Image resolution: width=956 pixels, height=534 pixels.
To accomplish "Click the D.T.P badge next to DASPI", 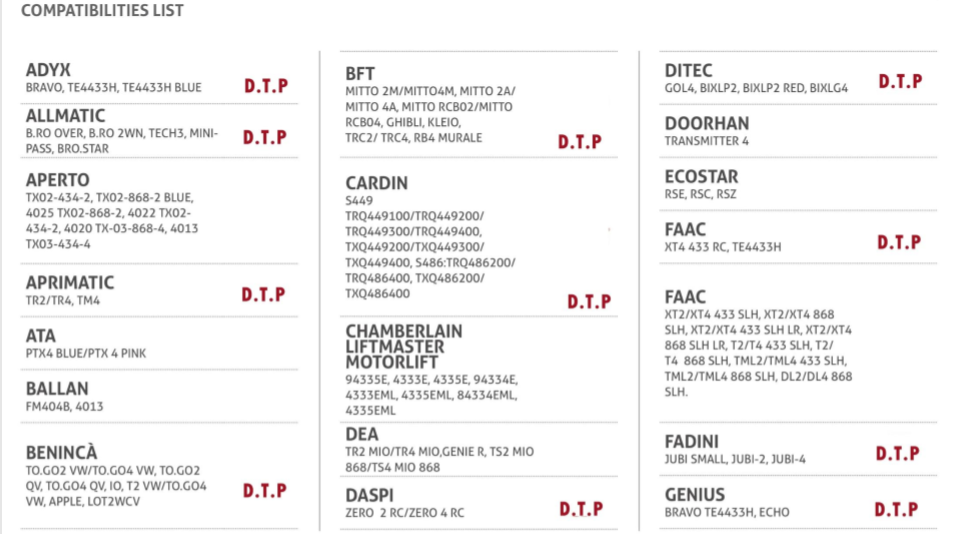I will [581, 510].
